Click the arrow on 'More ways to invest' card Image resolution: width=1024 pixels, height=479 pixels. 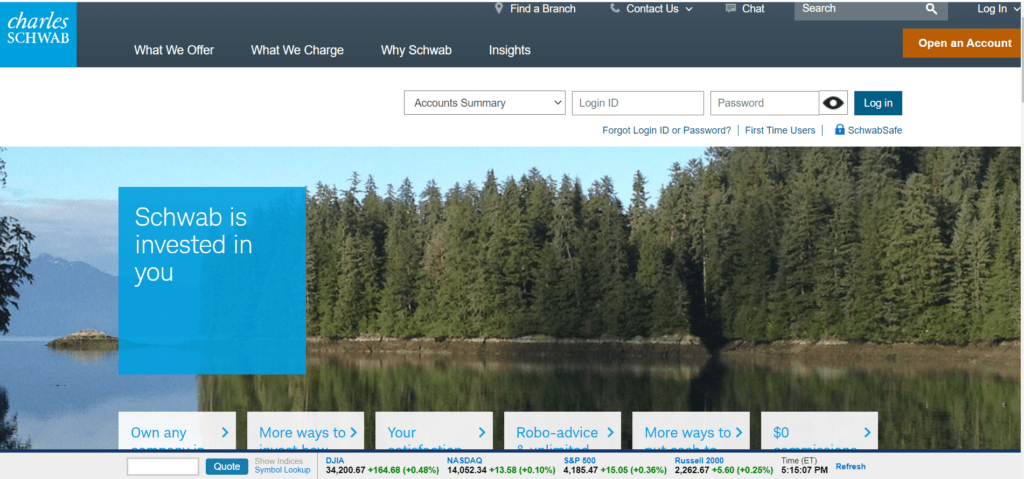[353, 432]
